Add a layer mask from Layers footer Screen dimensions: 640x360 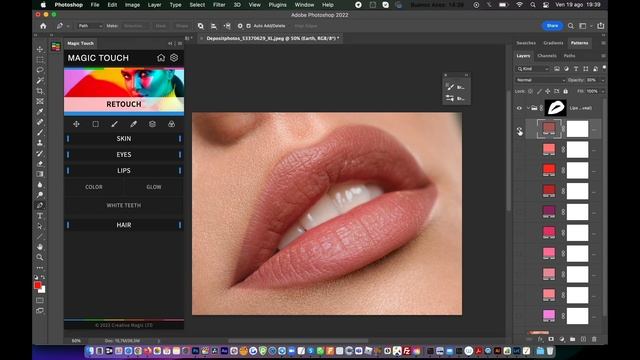pyautogui.click(x=551, y=339)
